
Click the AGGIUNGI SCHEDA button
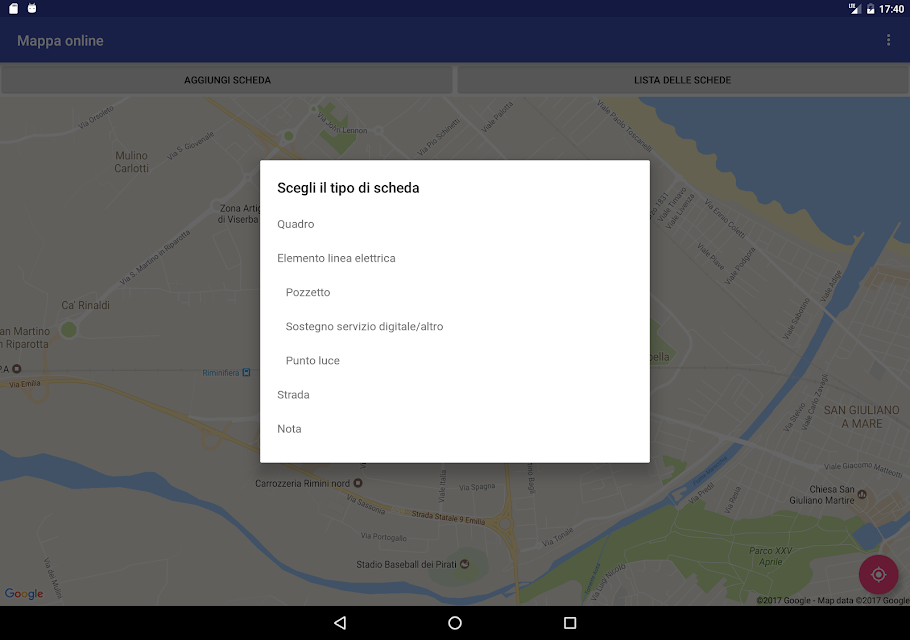pyautogui.click(x=227, y=80)
